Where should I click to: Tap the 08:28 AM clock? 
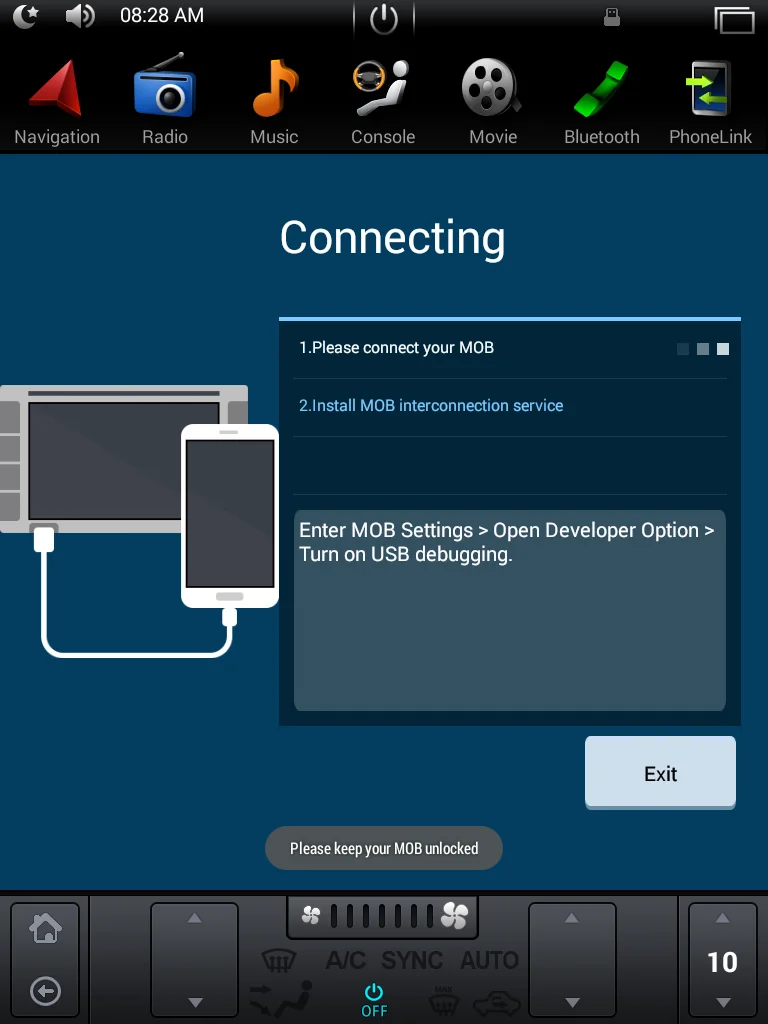[162, 15]
